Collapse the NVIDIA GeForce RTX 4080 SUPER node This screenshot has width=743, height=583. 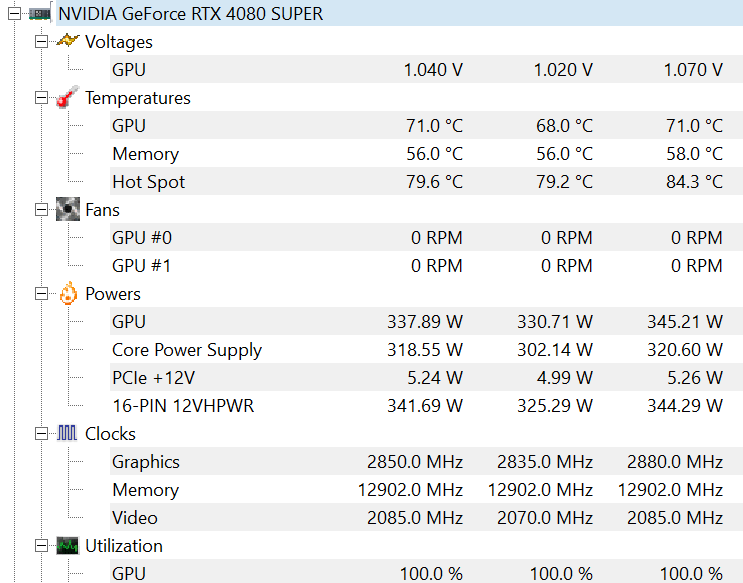click(14, 14)
